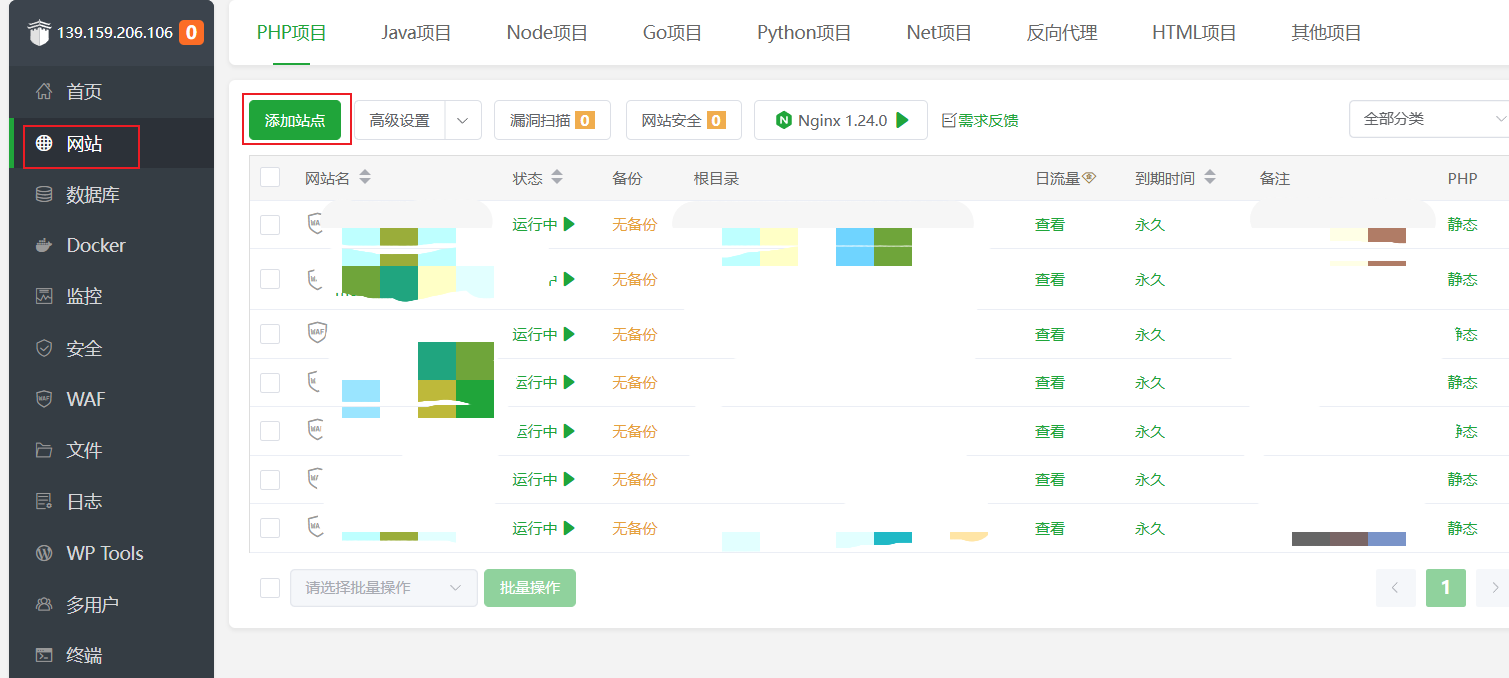Image resolution: width=1509 pixels, height=678 pixels.
Task: Open the 终端 terminal icon
Action: coord(44,656)
